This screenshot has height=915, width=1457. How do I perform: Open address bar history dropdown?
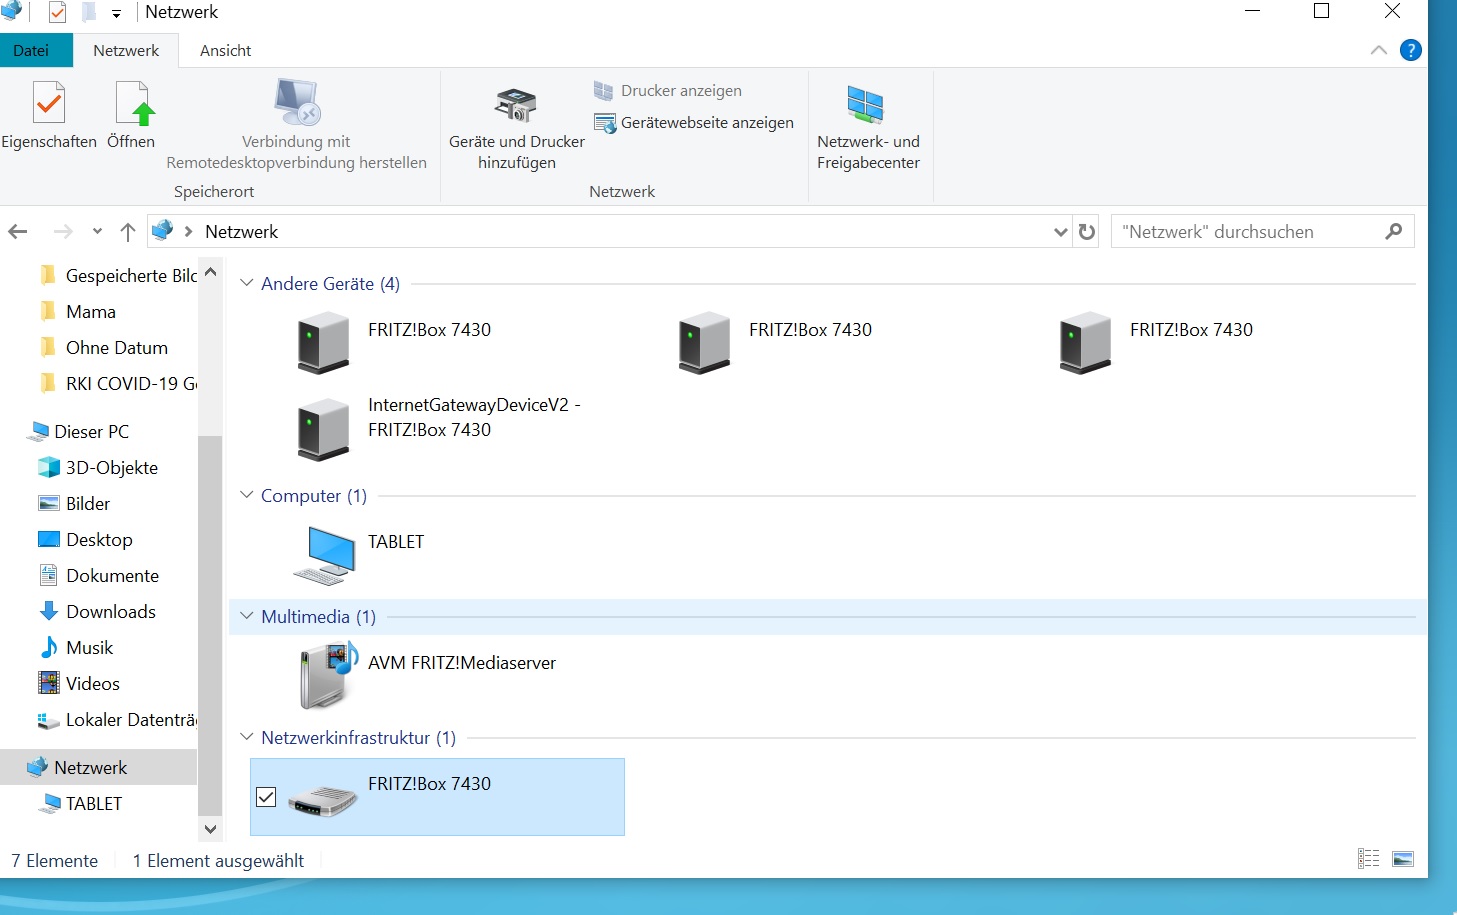pyautogui.click(x=1061, y=232)
